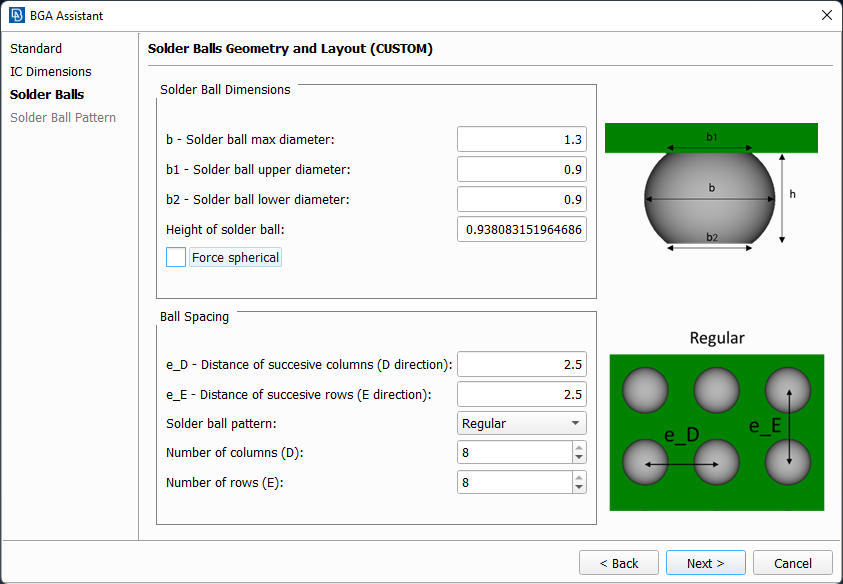Go to IC Dimensions page

[x=51, y=72]
